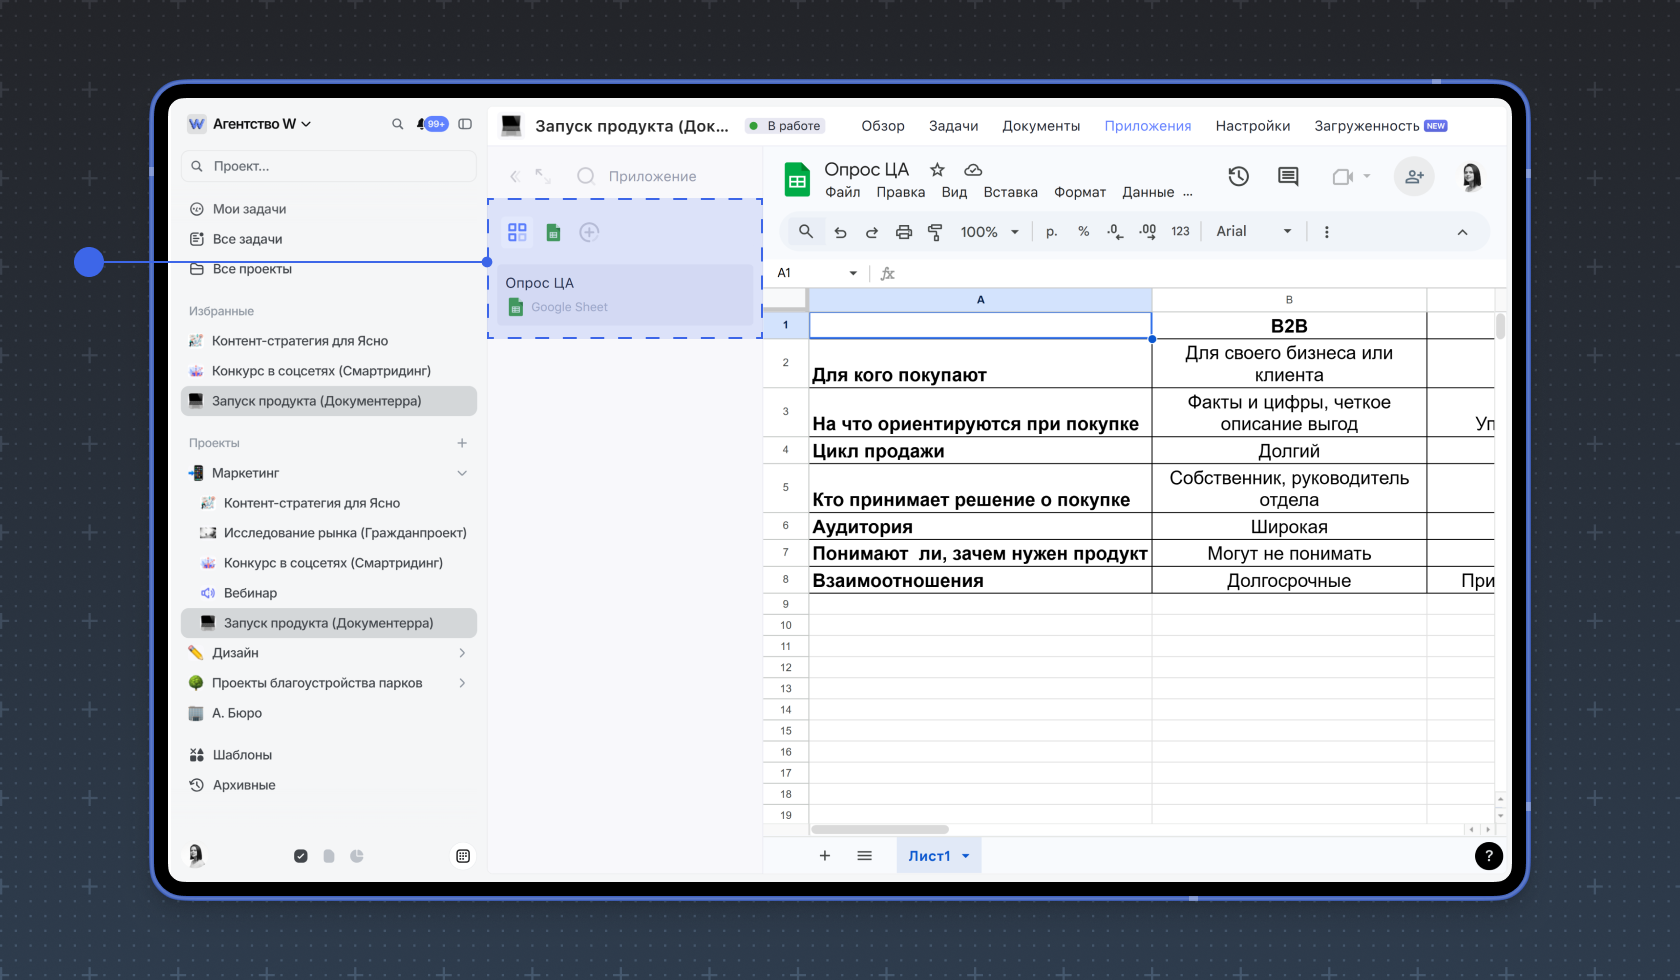Open the grid view of applications

click(x=517, y=232)
